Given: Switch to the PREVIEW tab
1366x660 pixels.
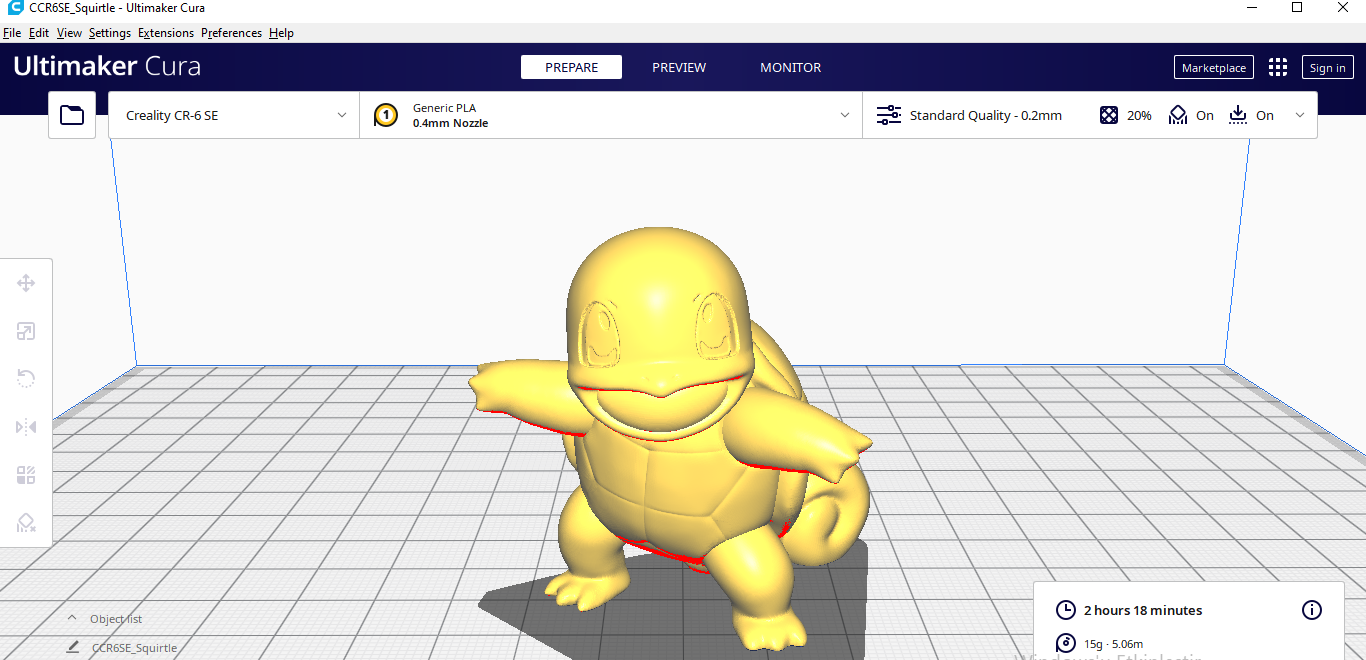Looking at the screenshot, I should [679, 67].
